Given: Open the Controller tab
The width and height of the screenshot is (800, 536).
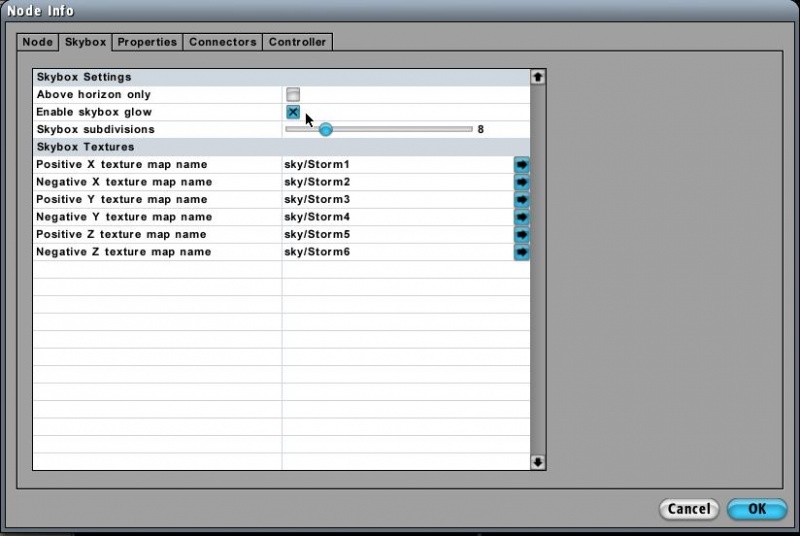Looking at the screenshot, I should coord(297,42).
